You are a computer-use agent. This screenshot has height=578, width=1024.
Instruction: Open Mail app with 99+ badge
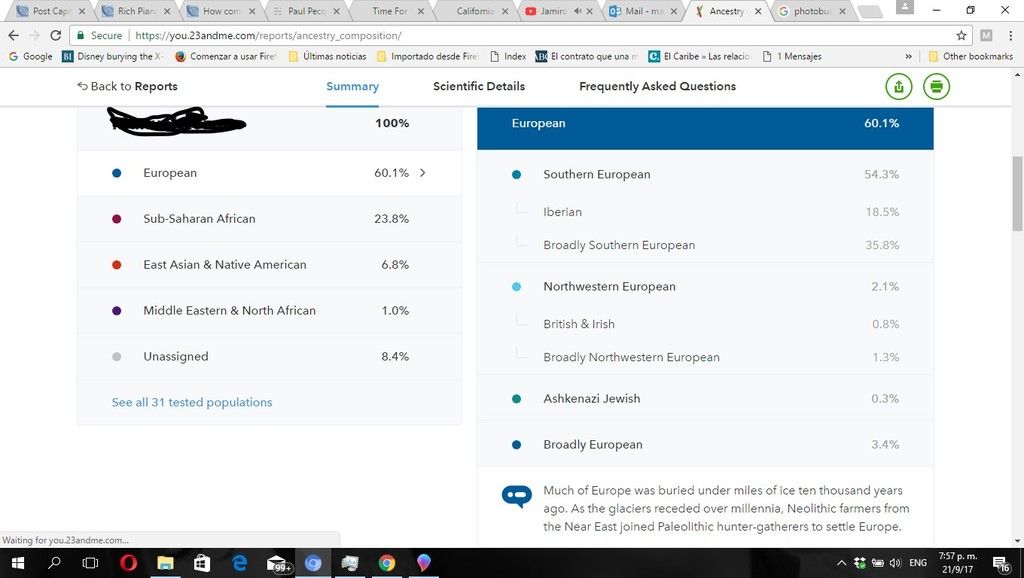278,563
